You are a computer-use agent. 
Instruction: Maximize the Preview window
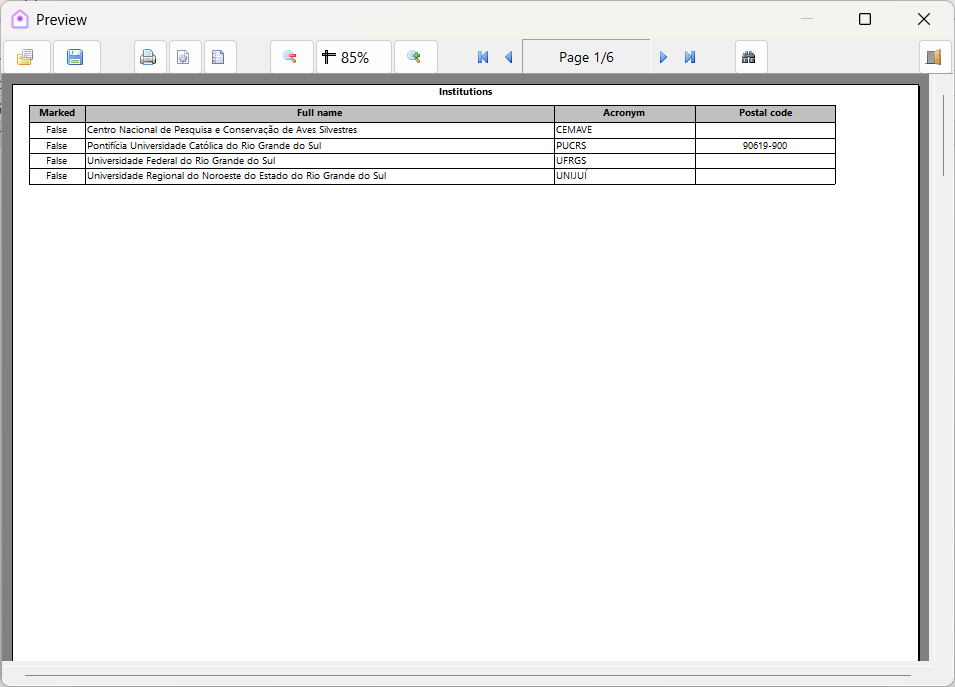(865, 19)
